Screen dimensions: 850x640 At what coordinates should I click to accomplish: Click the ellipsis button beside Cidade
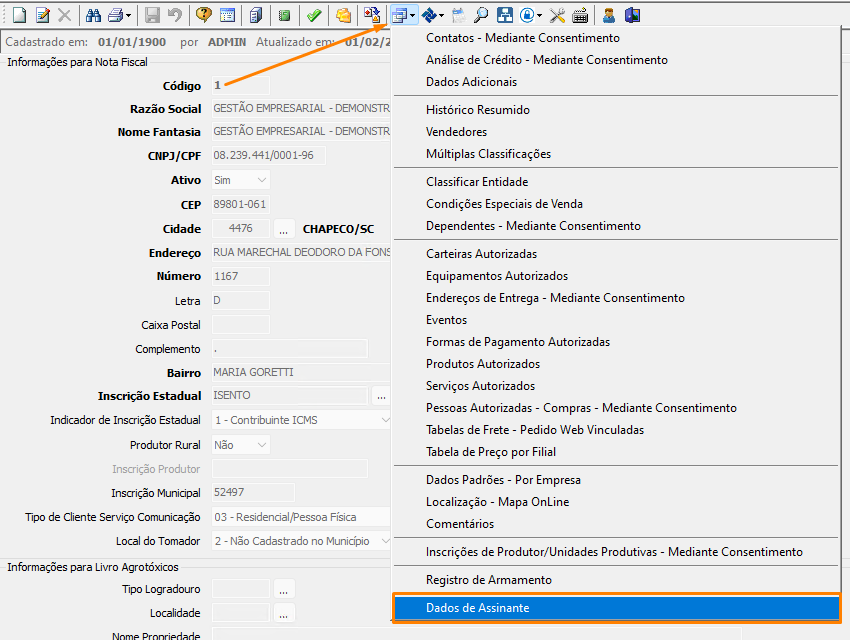[283, 228]
